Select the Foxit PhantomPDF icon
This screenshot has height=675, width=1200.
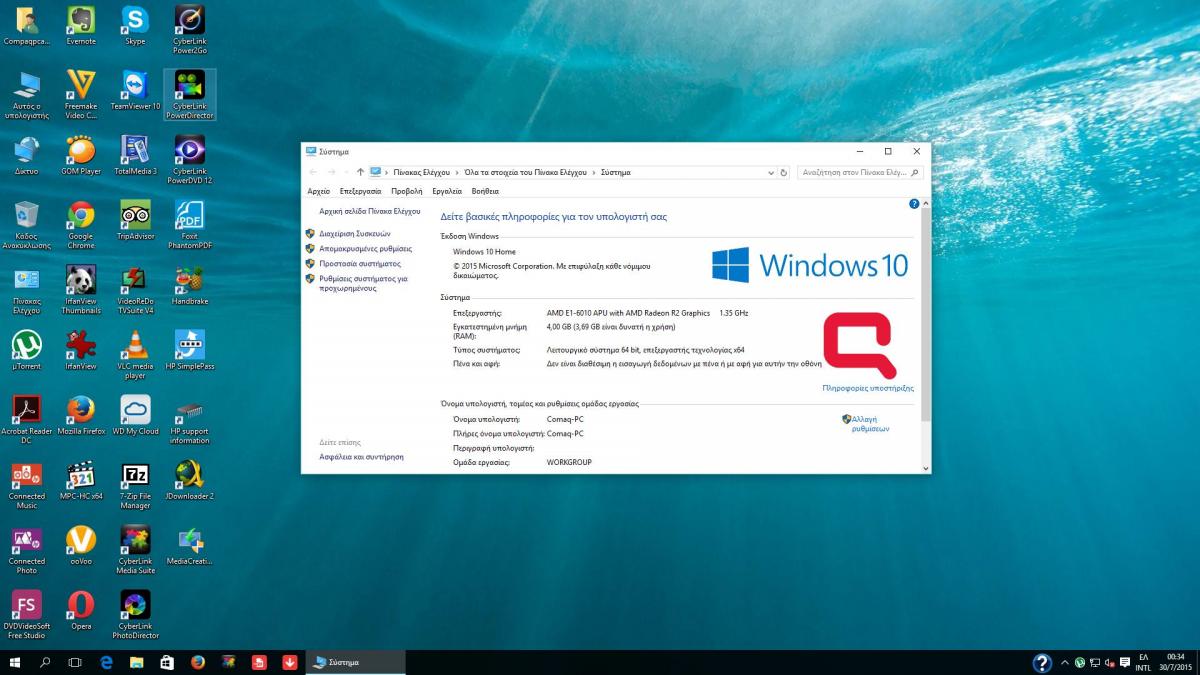pos(190,225)
